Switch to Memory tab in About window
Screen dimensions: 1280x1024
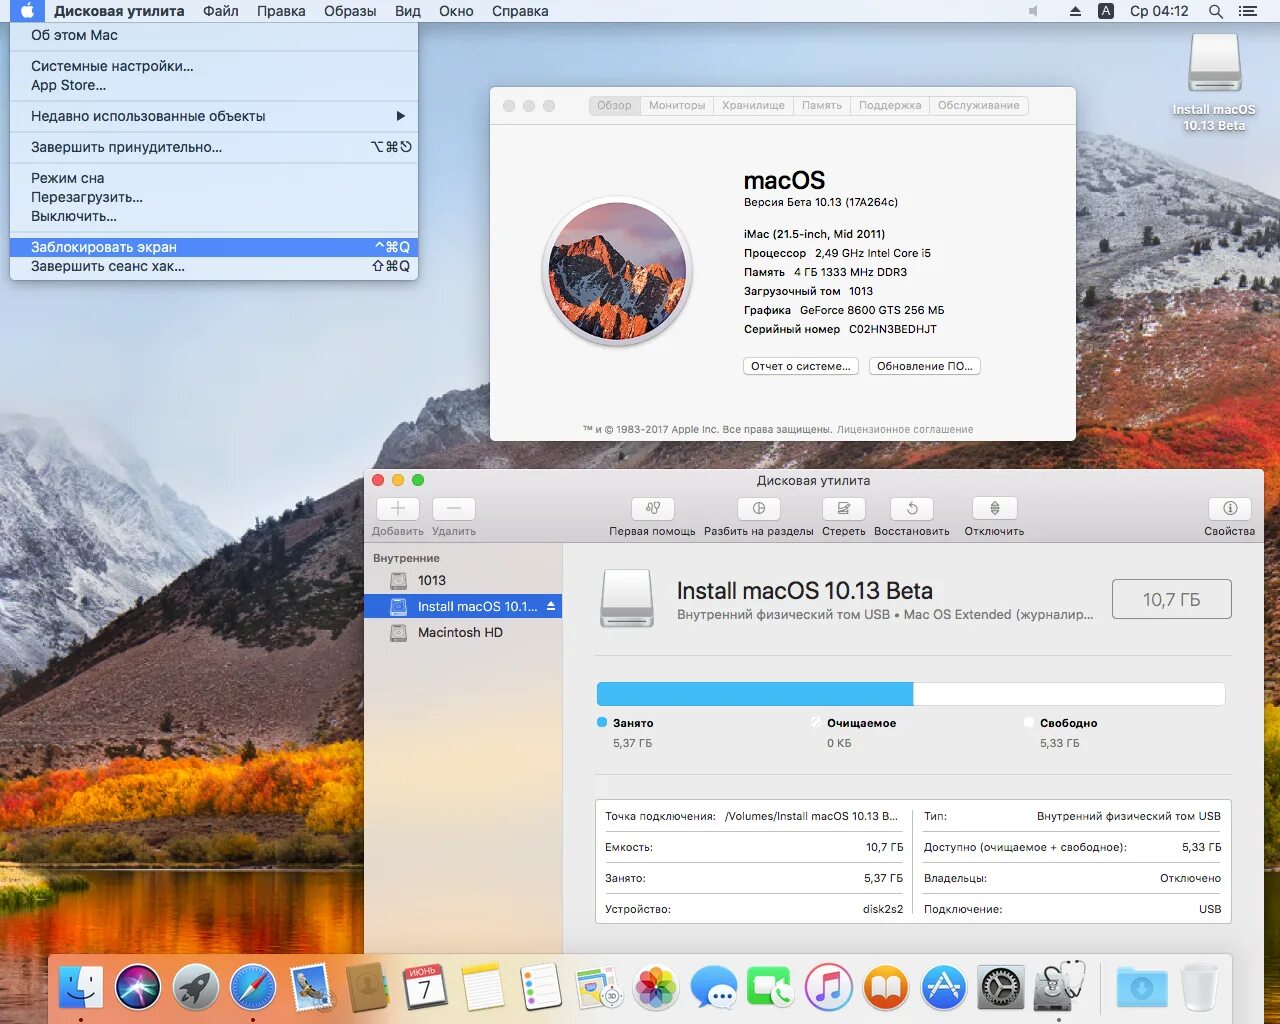tap(822, 105)
